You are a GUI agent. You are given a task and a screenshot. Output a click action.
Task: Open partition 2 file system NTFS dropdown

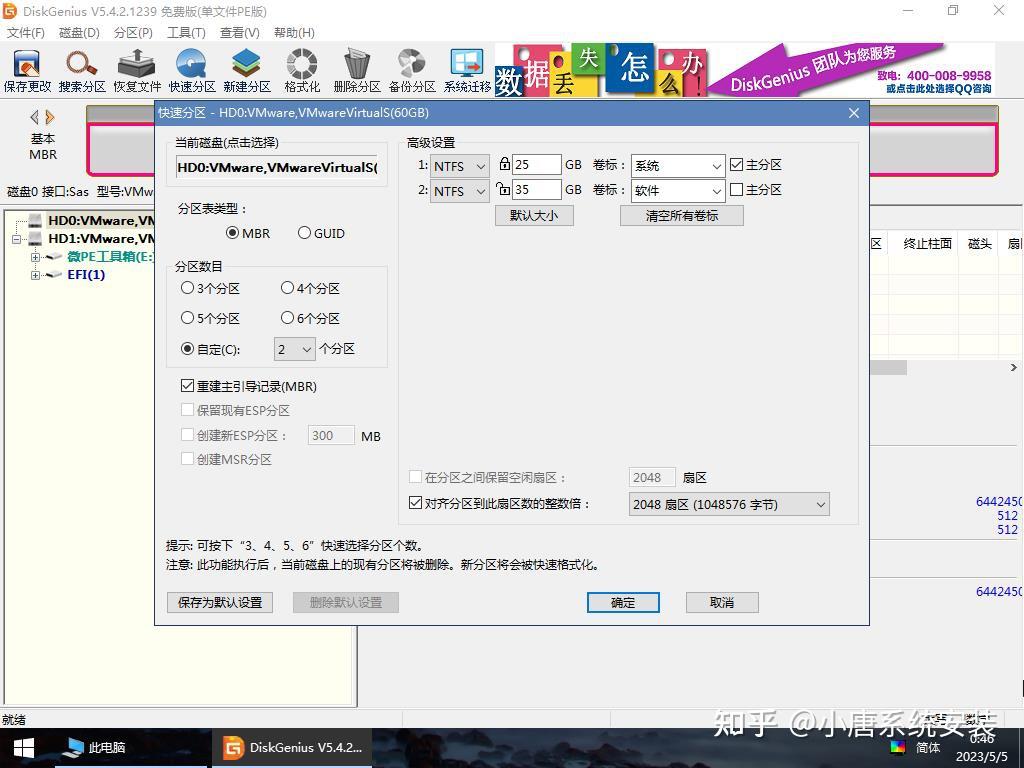point(460,191)
